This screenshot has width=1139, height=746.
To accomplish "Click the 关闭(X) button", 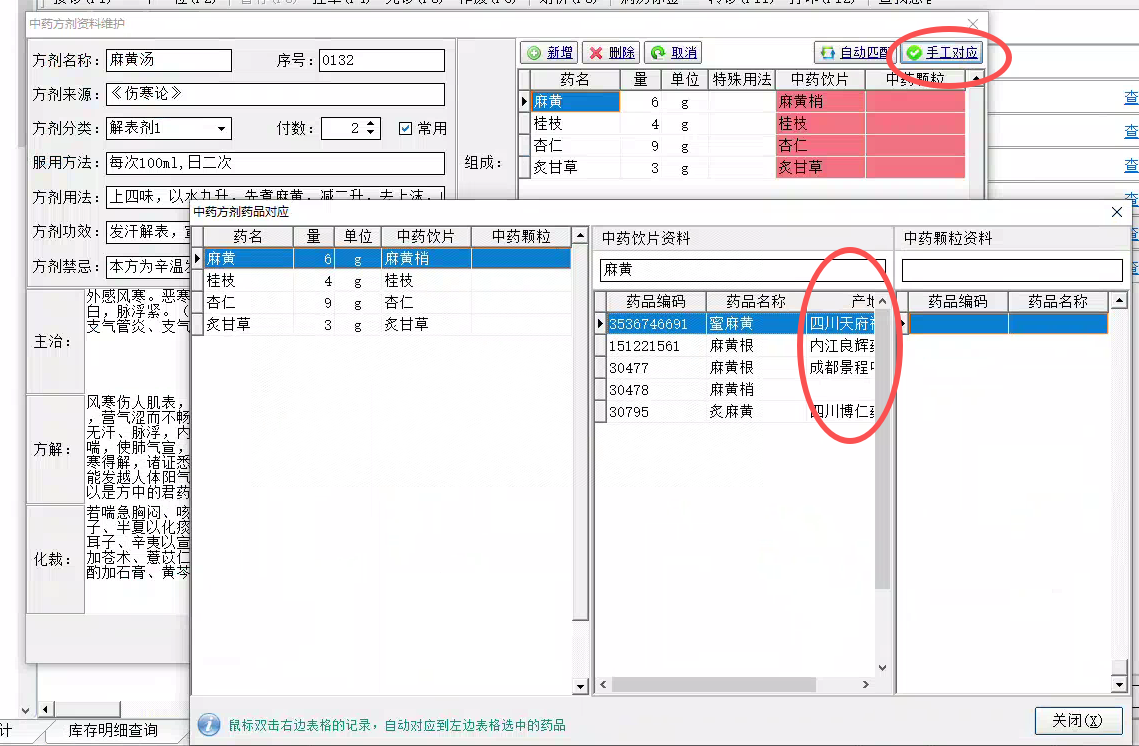I will tap(1078, 721).
